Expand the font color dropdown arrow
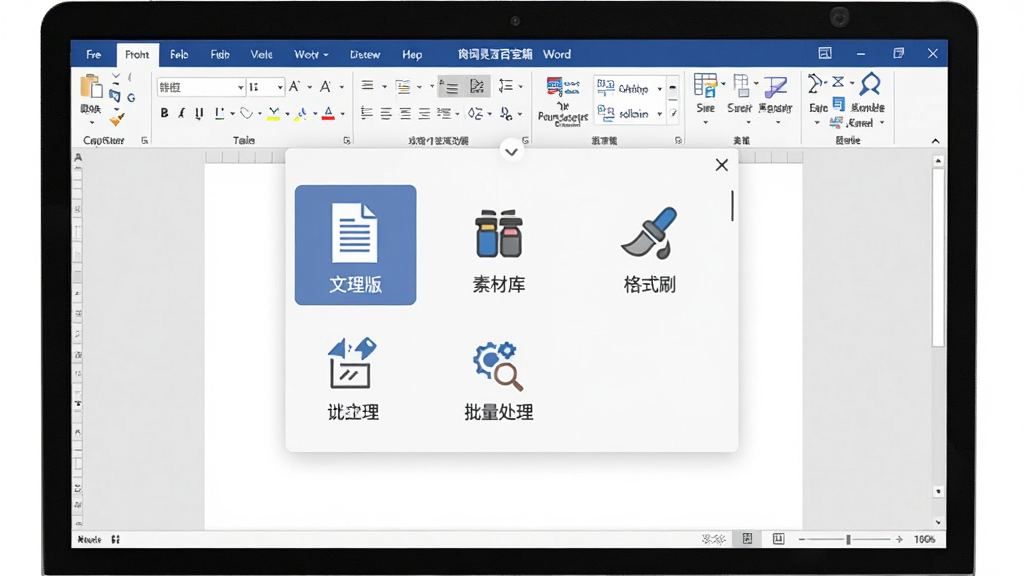Image resolution: width=1024 pixels, height=576 pixels. pyautogui.click(x=343, y=114)
